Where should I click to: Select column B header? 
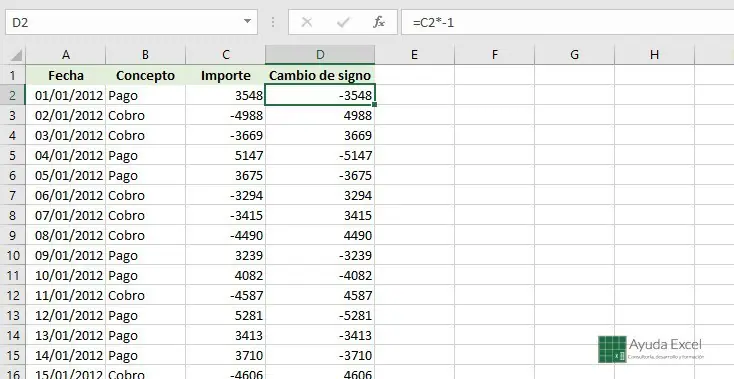click(x=146, y=55)
